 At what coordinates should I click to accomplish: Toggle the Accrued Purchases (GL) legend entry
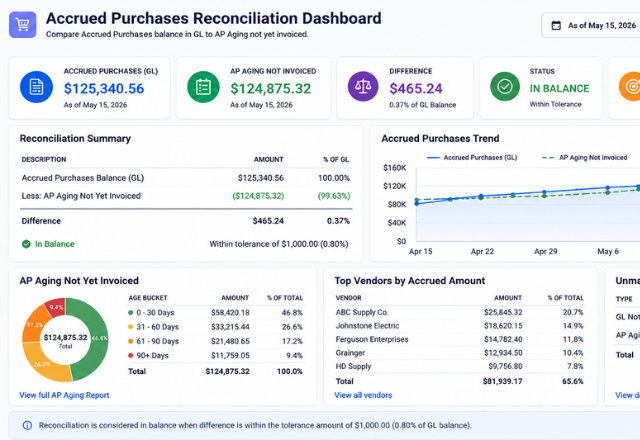click(x=471, y=158)
